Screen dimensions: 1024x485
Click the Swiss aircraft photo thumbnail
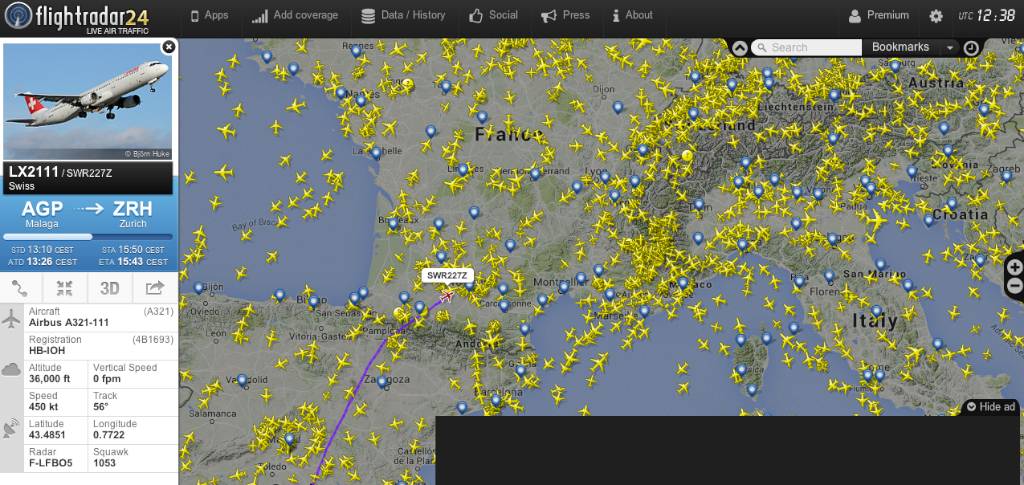88,101
